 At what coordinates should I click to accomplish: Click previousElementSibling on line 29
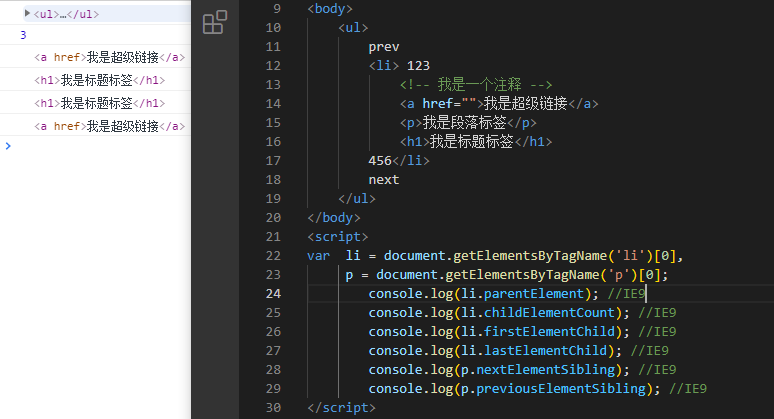[561, 389]
